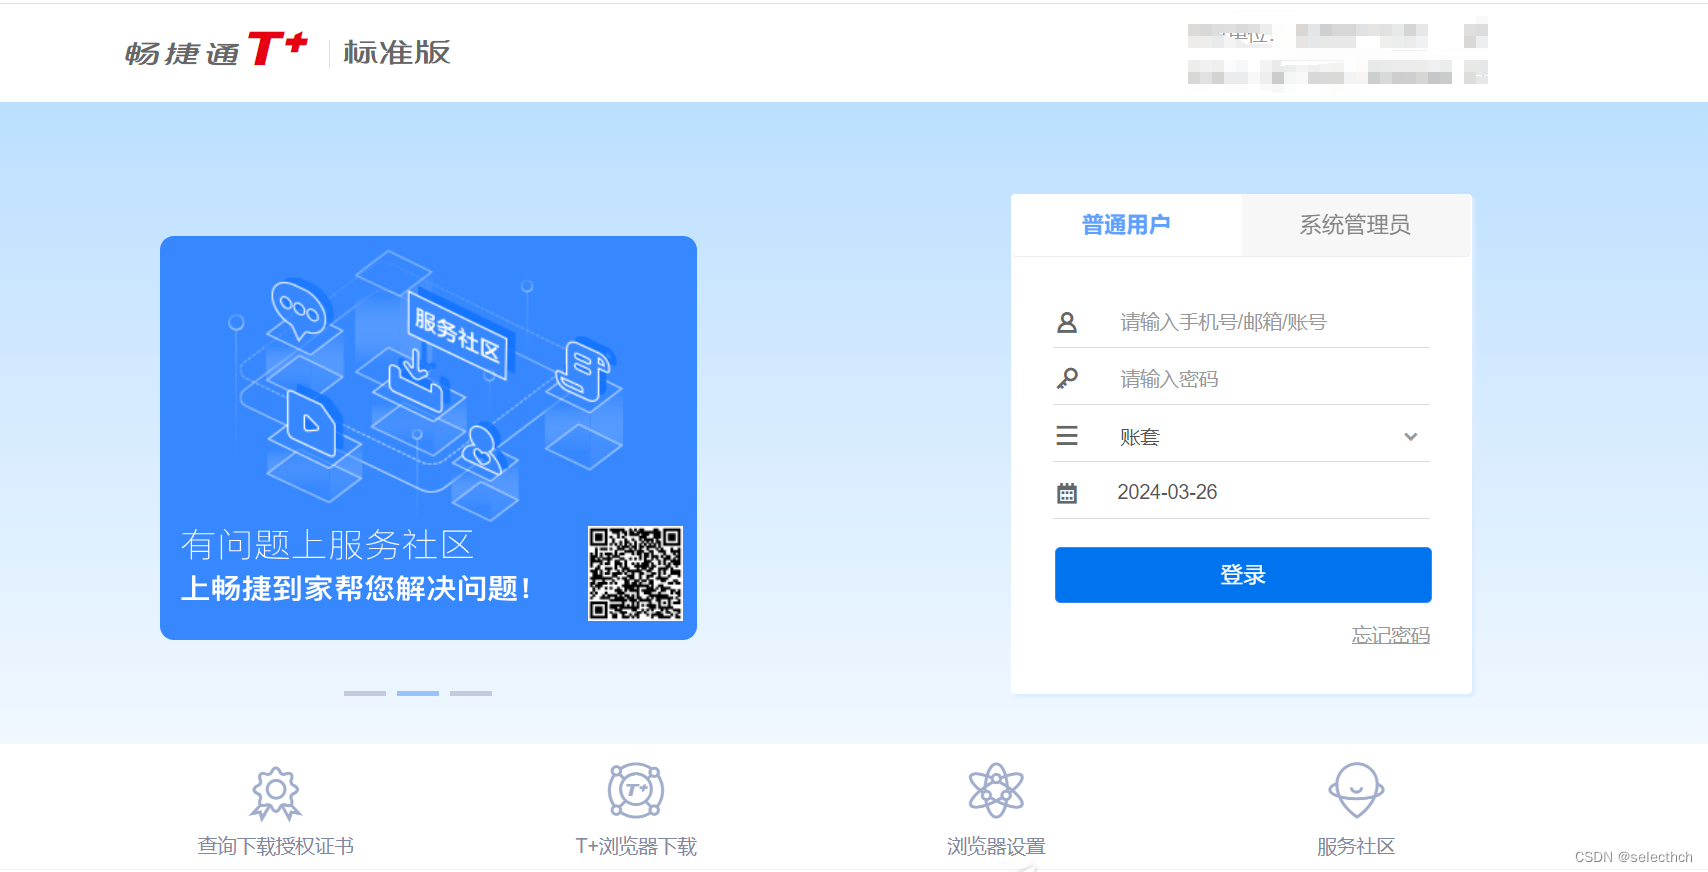The image size is (1708, 872).
Task: Open 查询下载授权证书 link
Action: 276,846
